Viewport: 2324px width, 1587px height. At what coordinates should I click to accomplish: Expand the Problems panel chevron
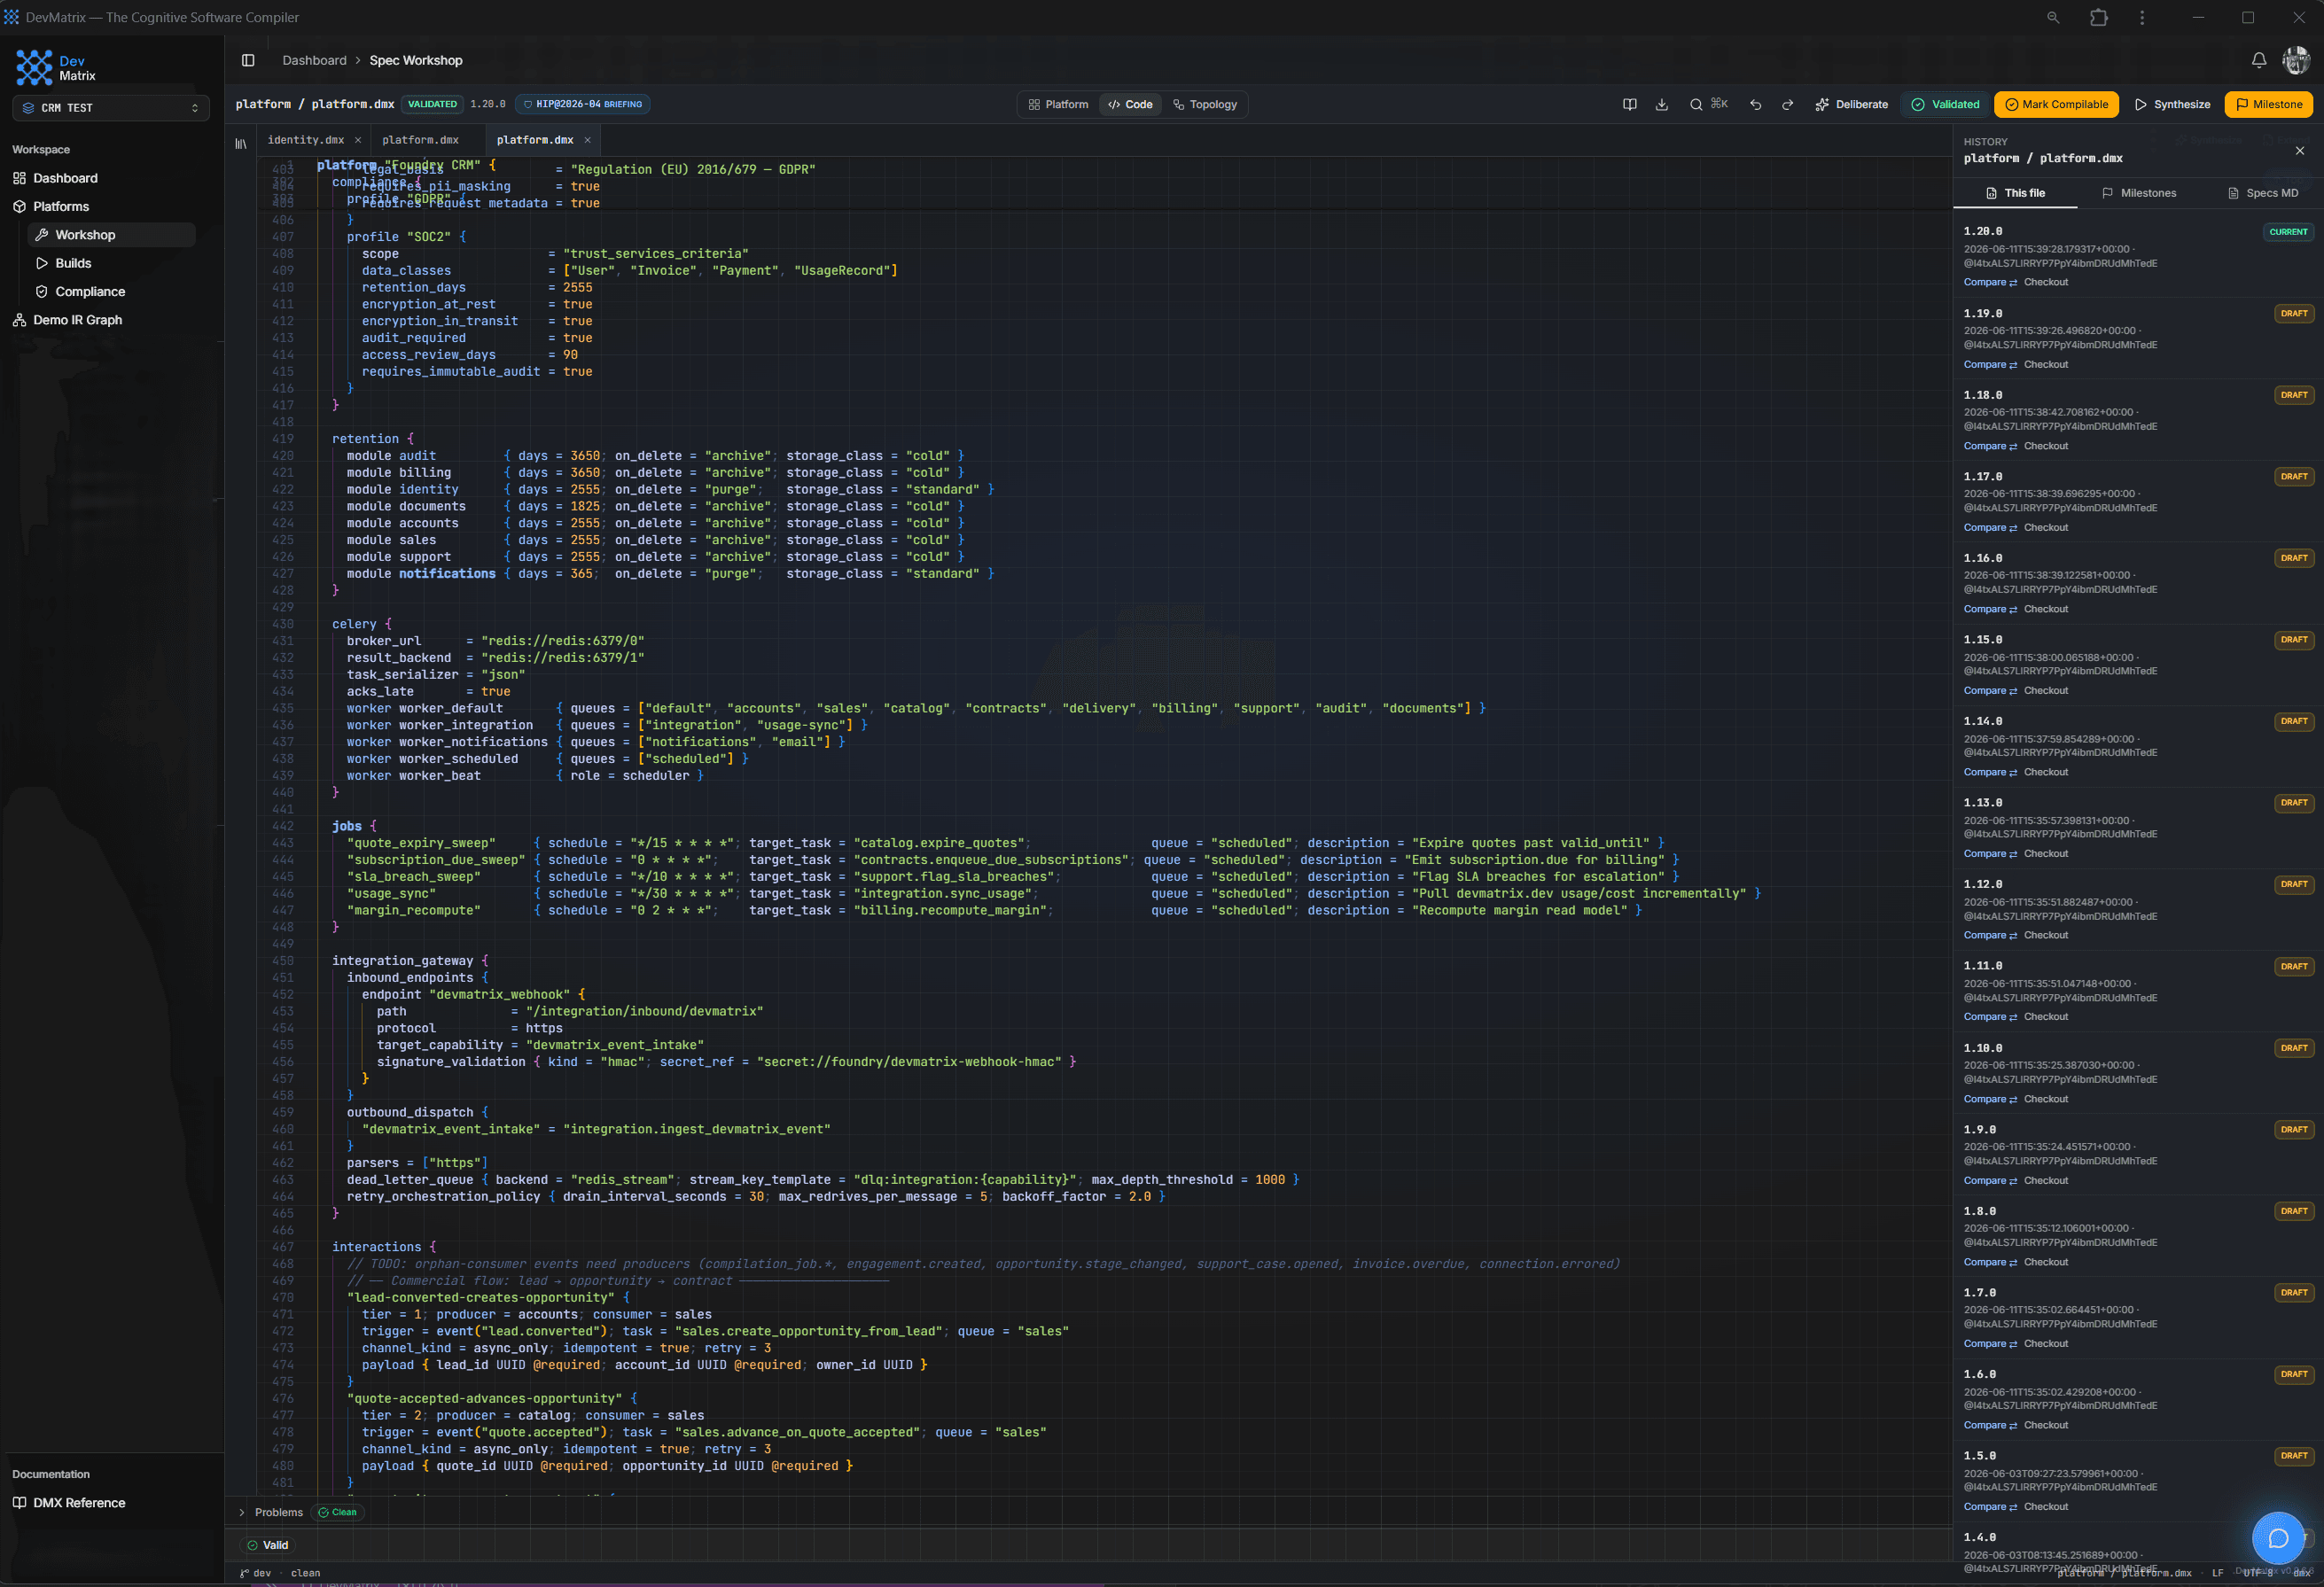241,1512
